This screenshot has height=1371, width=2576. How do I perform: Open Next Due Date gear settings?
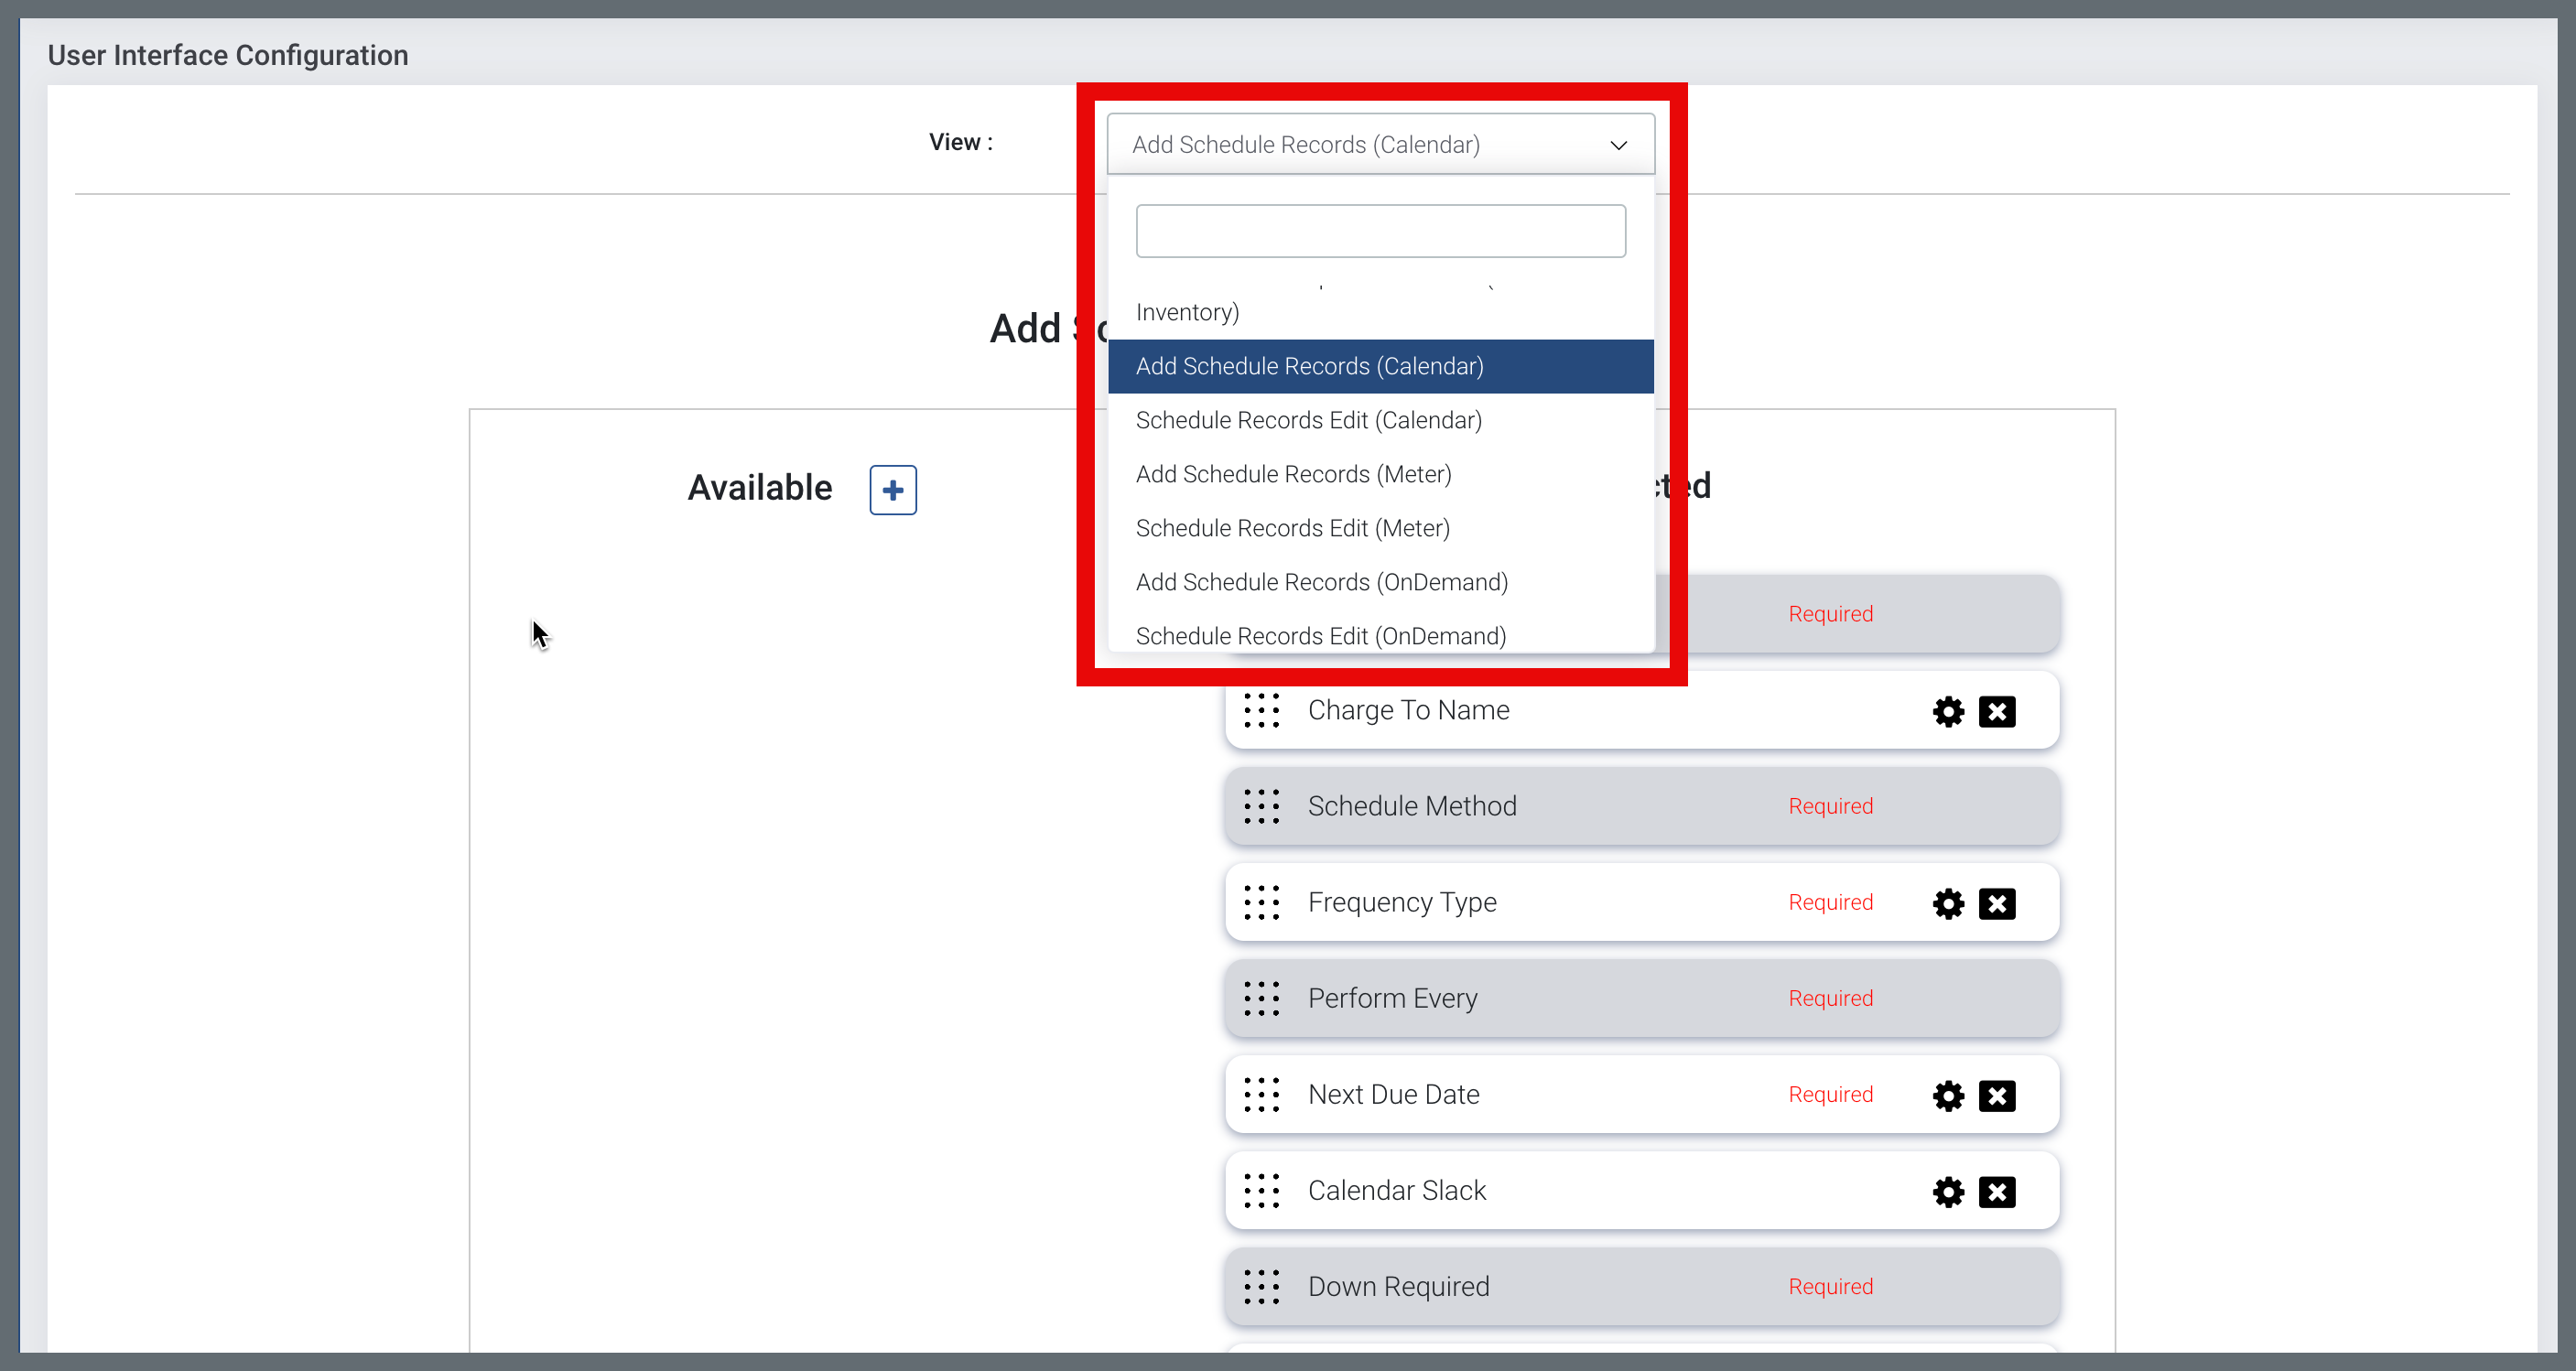click(1947, 1096)
